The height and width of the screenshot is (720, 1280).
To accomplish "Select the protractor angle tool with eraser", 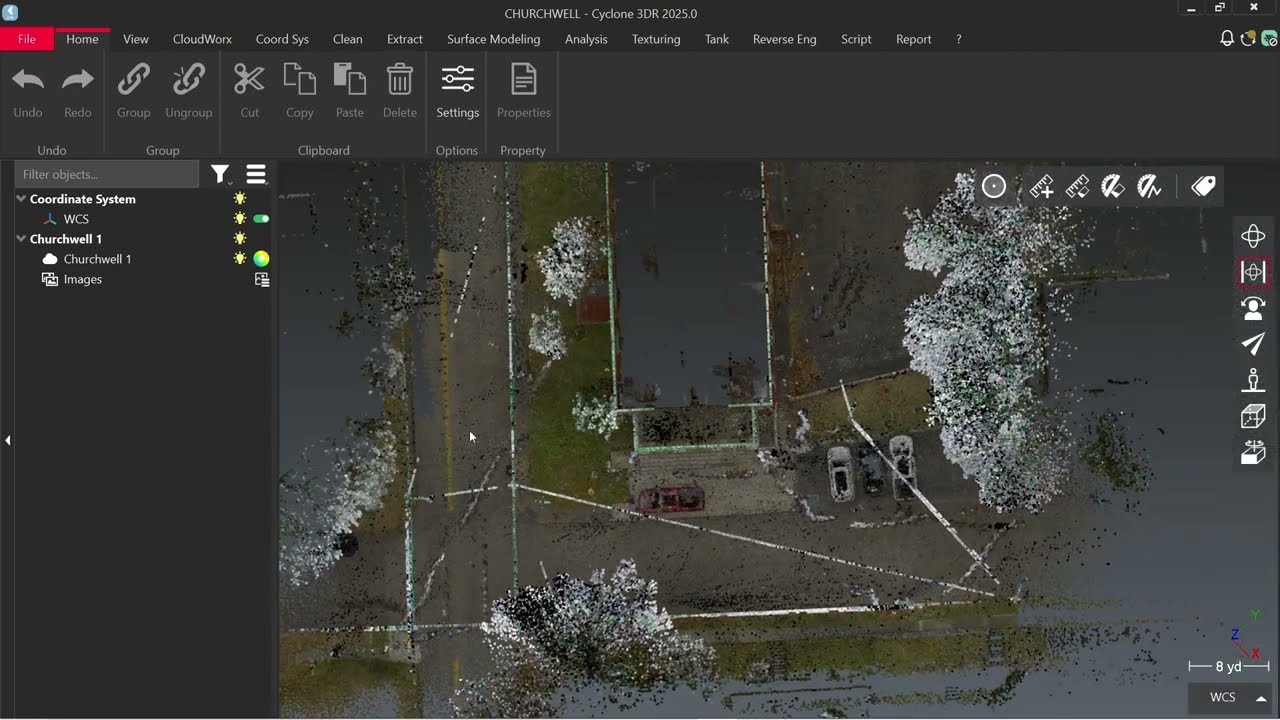I will (x=1113, y=186).
